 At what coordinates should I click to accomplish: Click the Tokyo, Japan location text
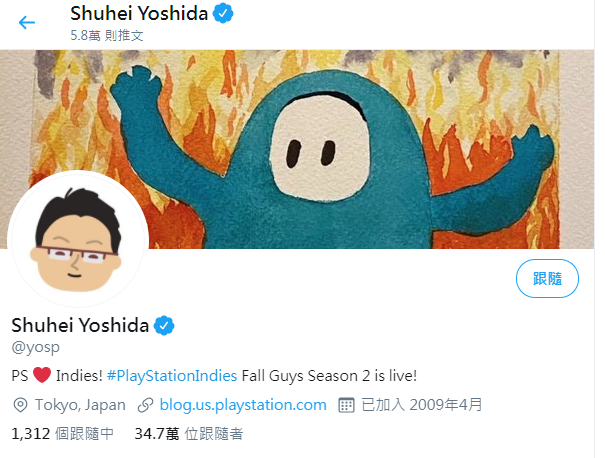pos(80,405)
